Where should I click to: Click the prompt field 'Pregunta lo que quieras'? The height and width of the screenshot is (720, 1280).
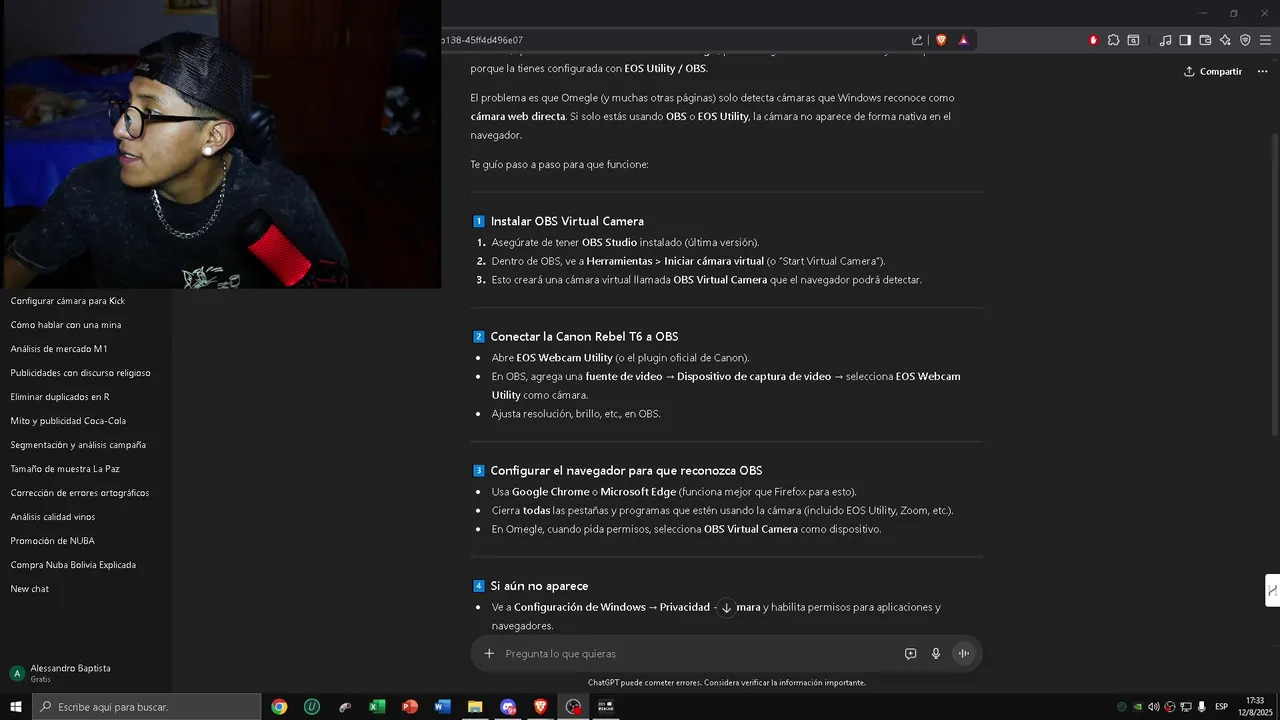[x=700, y=653]
